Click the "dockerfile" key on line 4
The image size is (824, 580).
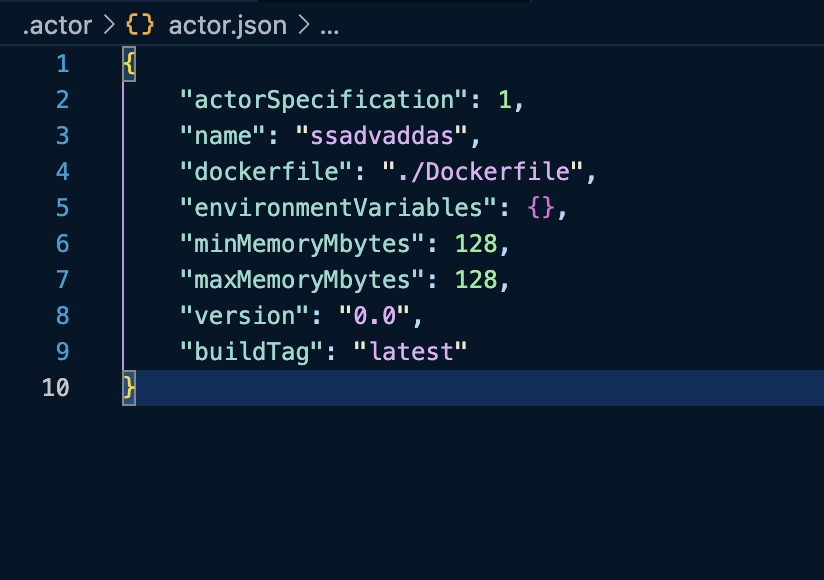(265, 172)
